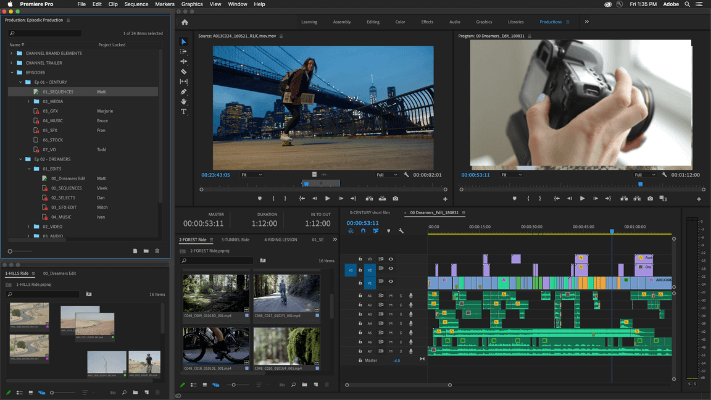Expand the CHANNEL BRAND ELEMENTS folder
This screenshot has width=711, height=400.
(x=12, y=54)
